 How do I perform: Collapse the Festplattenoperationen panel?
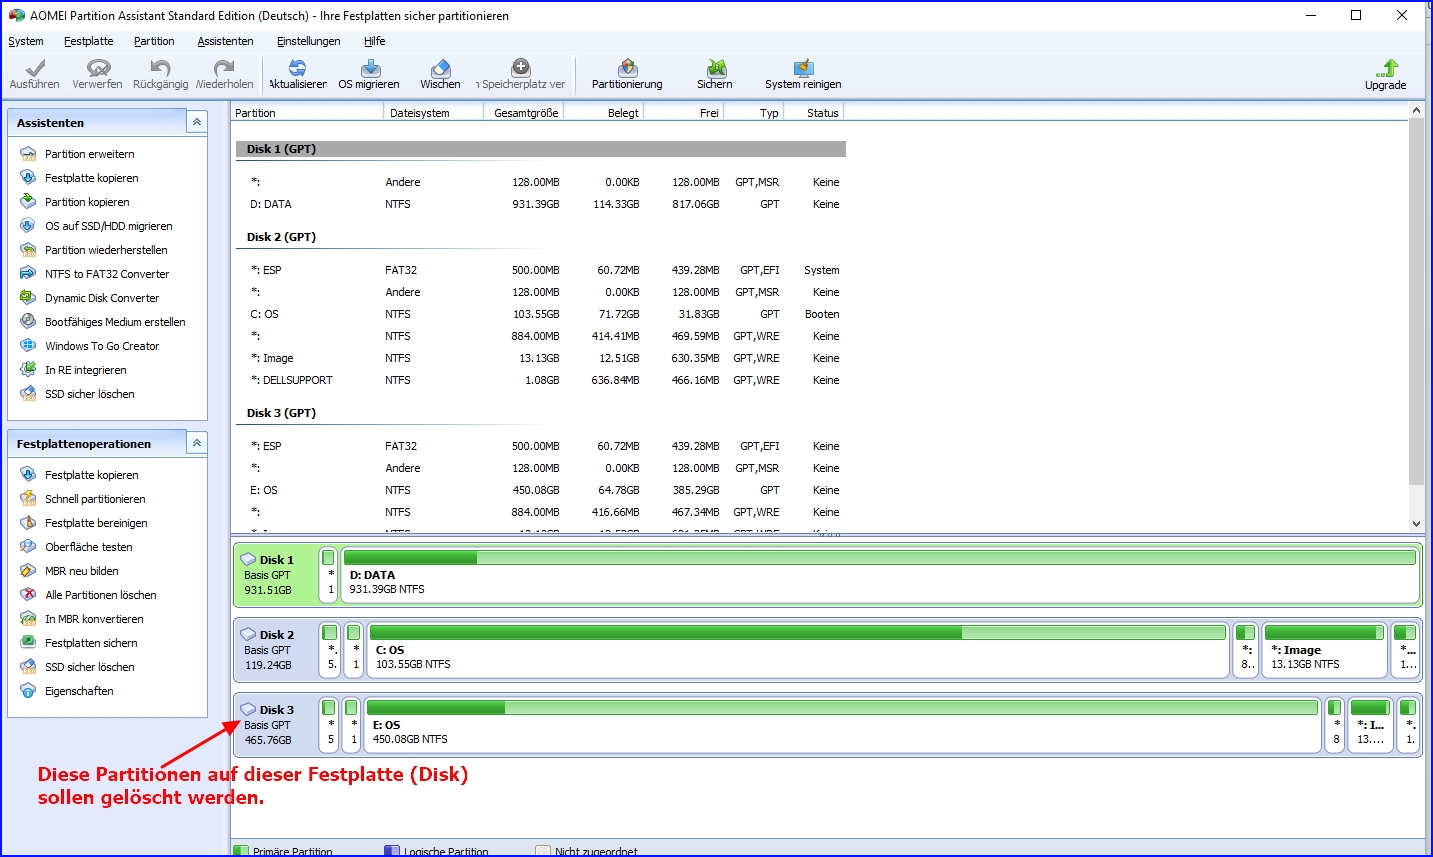pyautogui.click(x=197, y=443)
